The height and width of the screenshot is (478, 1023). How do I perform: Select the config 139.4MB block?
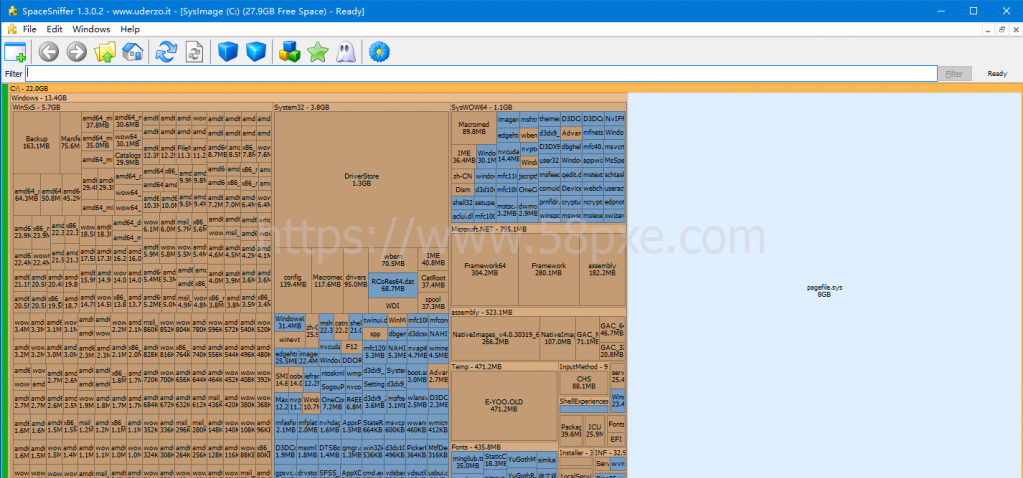point(293,280)
